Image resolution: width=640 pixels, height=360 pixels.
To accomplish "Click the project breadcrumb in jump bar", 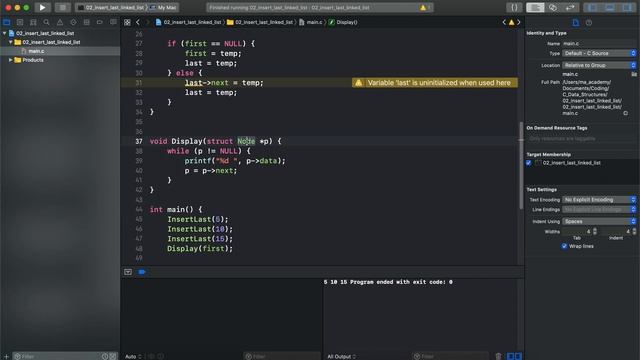I will pos(188,22).
